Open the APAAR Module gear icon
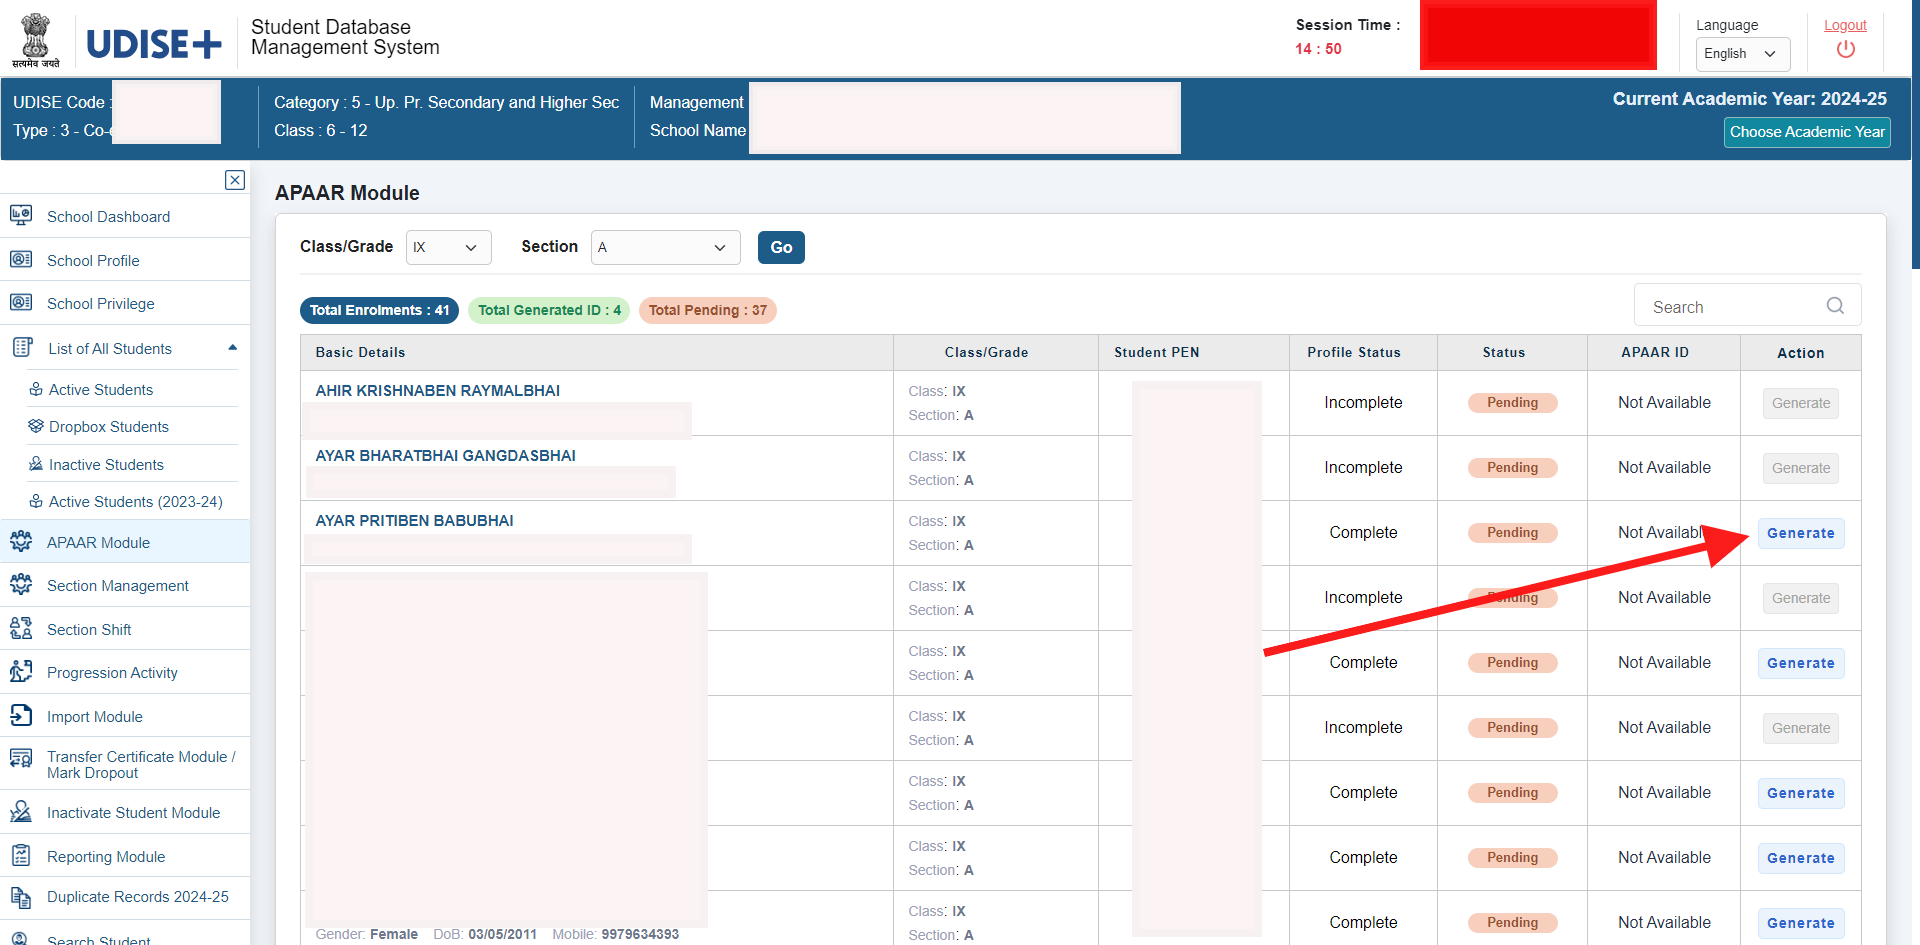Viewport: 1920px width, 945px height. [21, 541]
